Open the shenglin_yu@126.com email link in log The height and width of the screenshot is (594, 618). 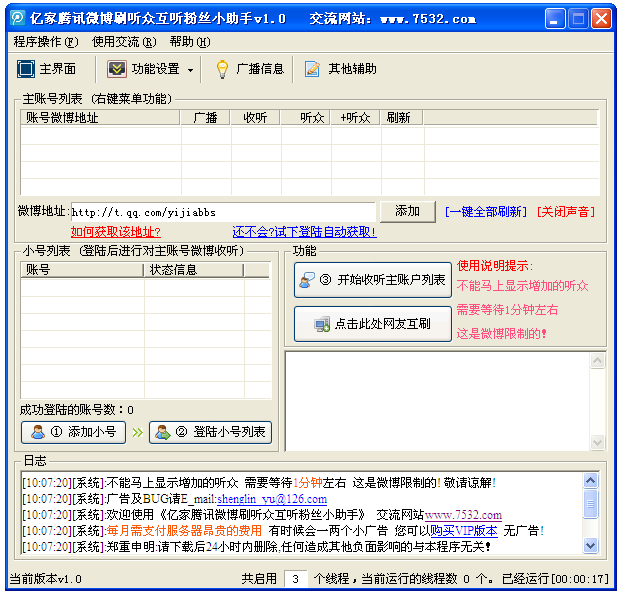[x=272, y=499]
